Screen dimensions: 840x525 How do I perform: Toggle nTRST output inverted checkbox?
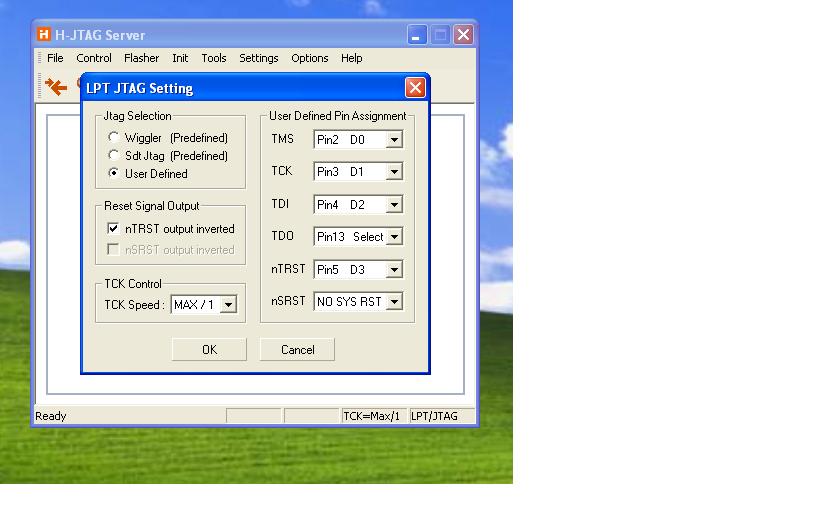[x=113, y=228]
